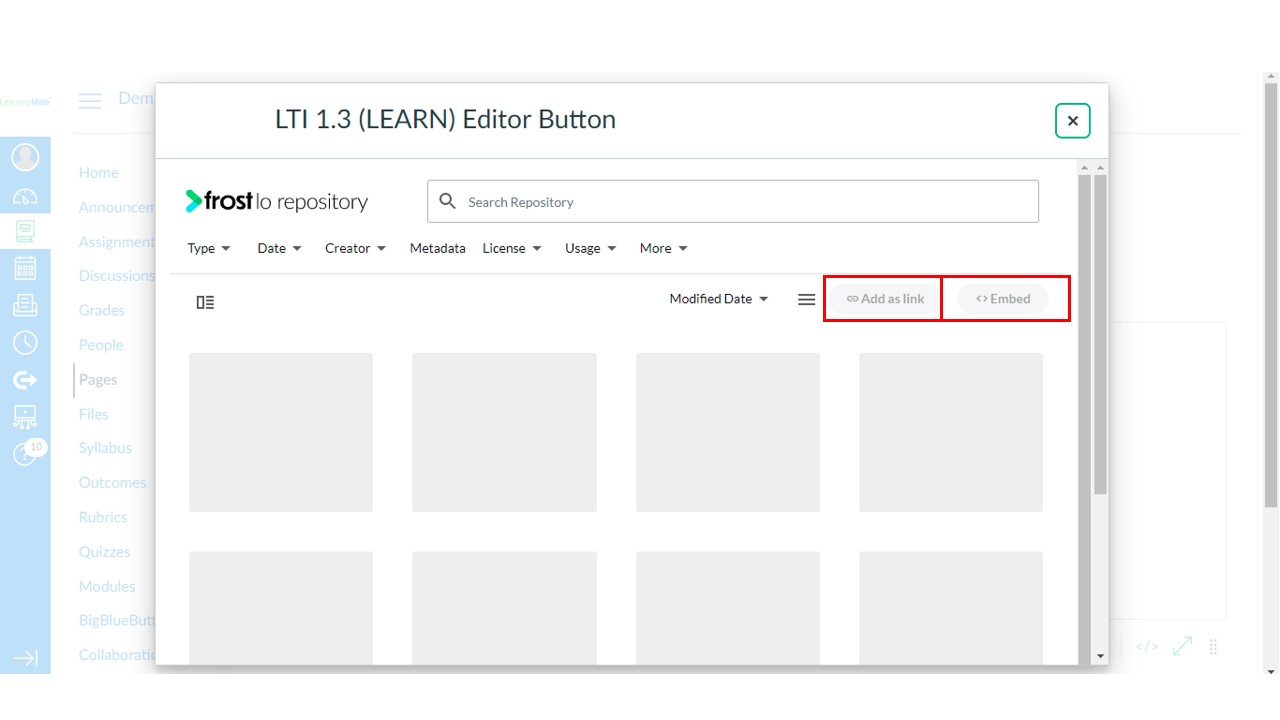Viewport: 1280px width, 720px height.
Task: Open the More filter dropdown
Action: pos(664,248)
